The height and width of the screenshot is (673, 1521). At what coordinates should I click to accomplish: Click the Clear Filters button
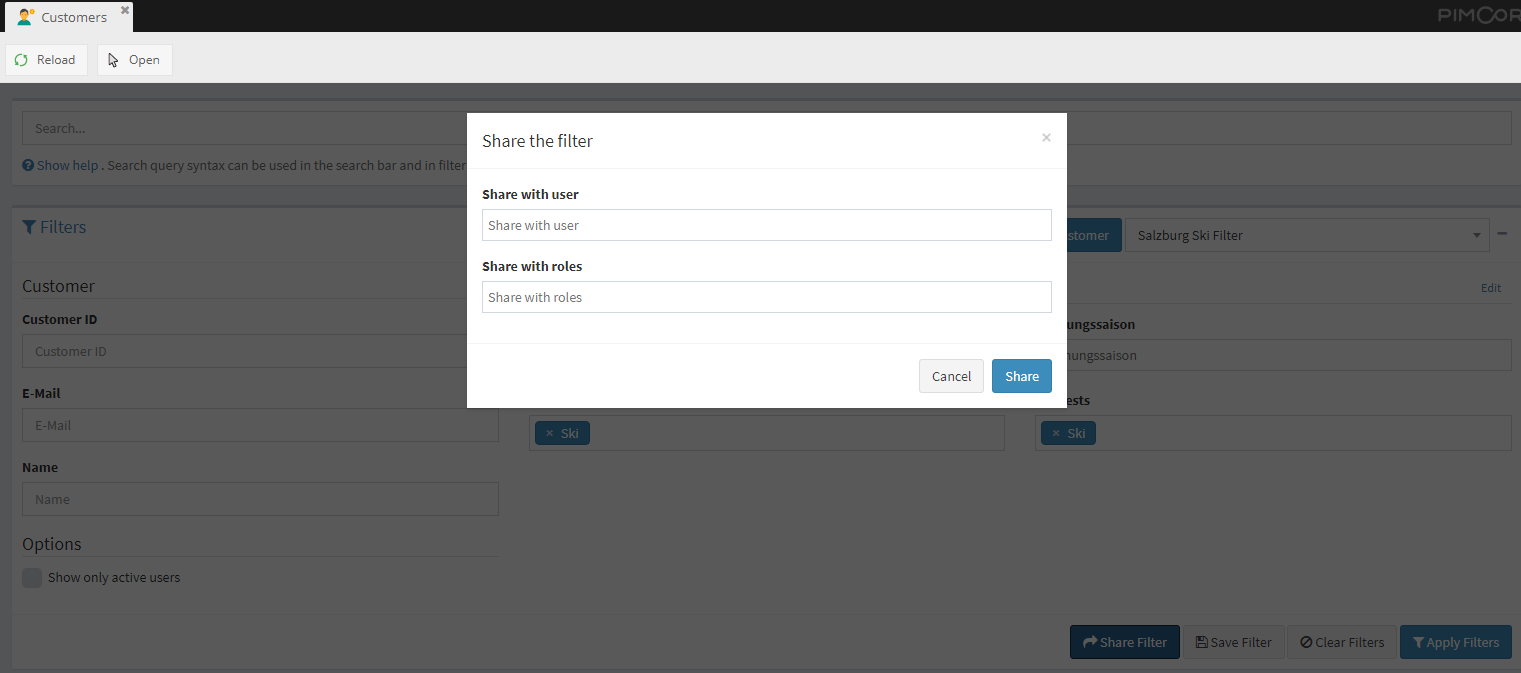click(x=1342, y=642)
